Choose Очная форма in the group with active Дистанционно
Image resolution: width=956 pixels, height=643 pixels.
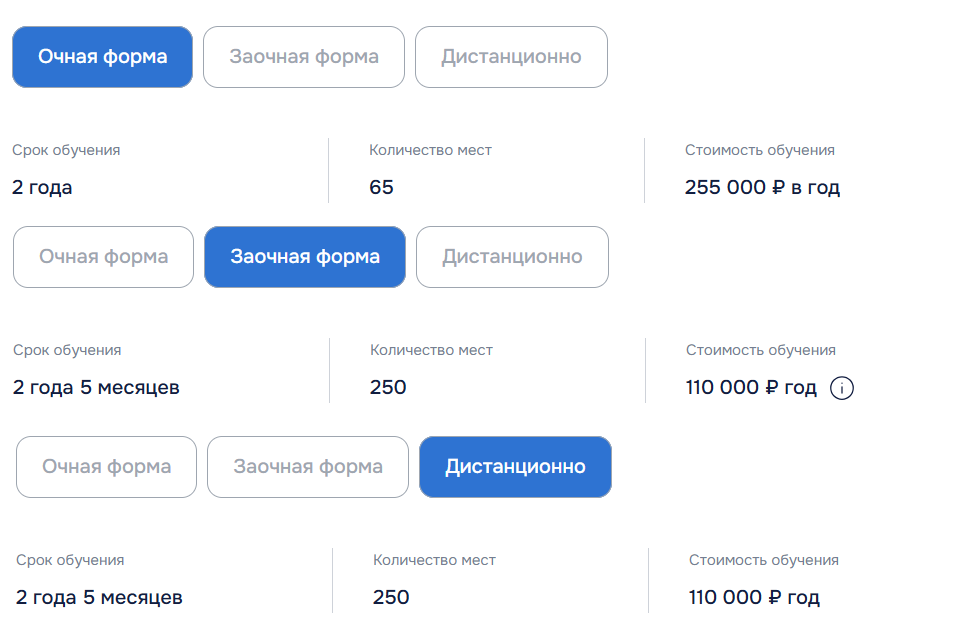point(107,467)
